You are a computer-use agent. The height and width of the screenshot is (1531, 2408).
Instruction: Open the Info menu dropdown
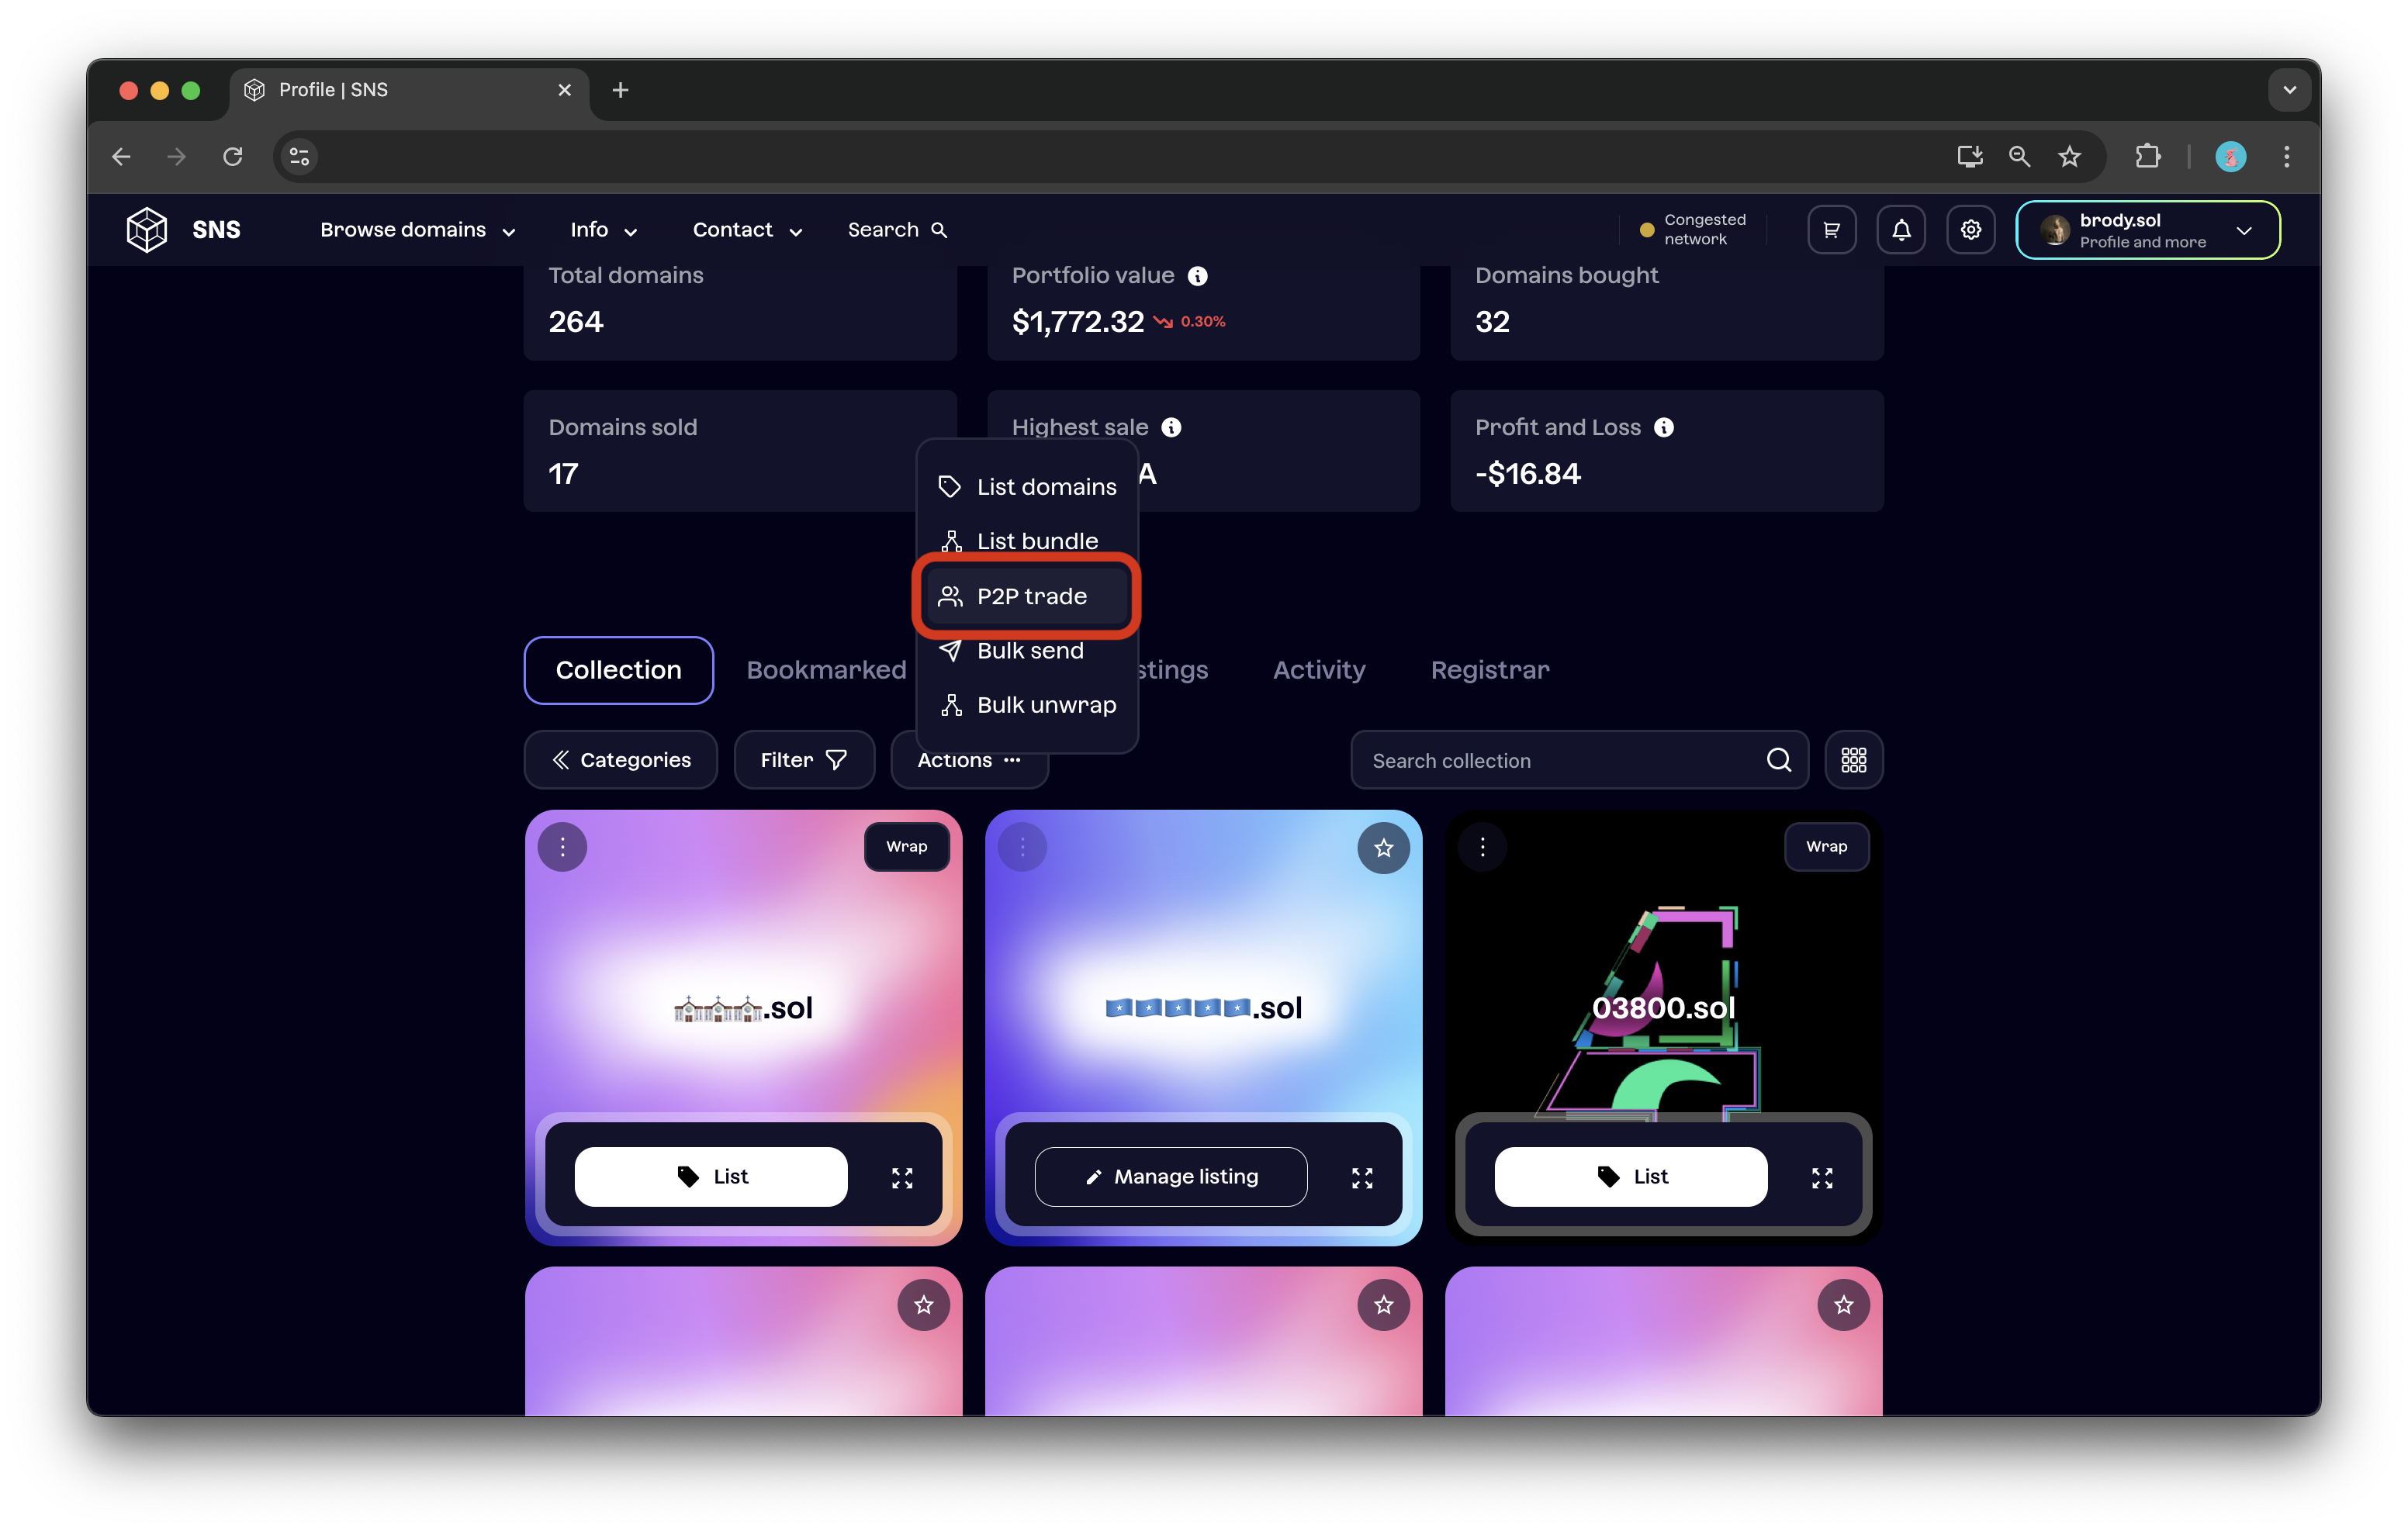click(x=603, y=230)
